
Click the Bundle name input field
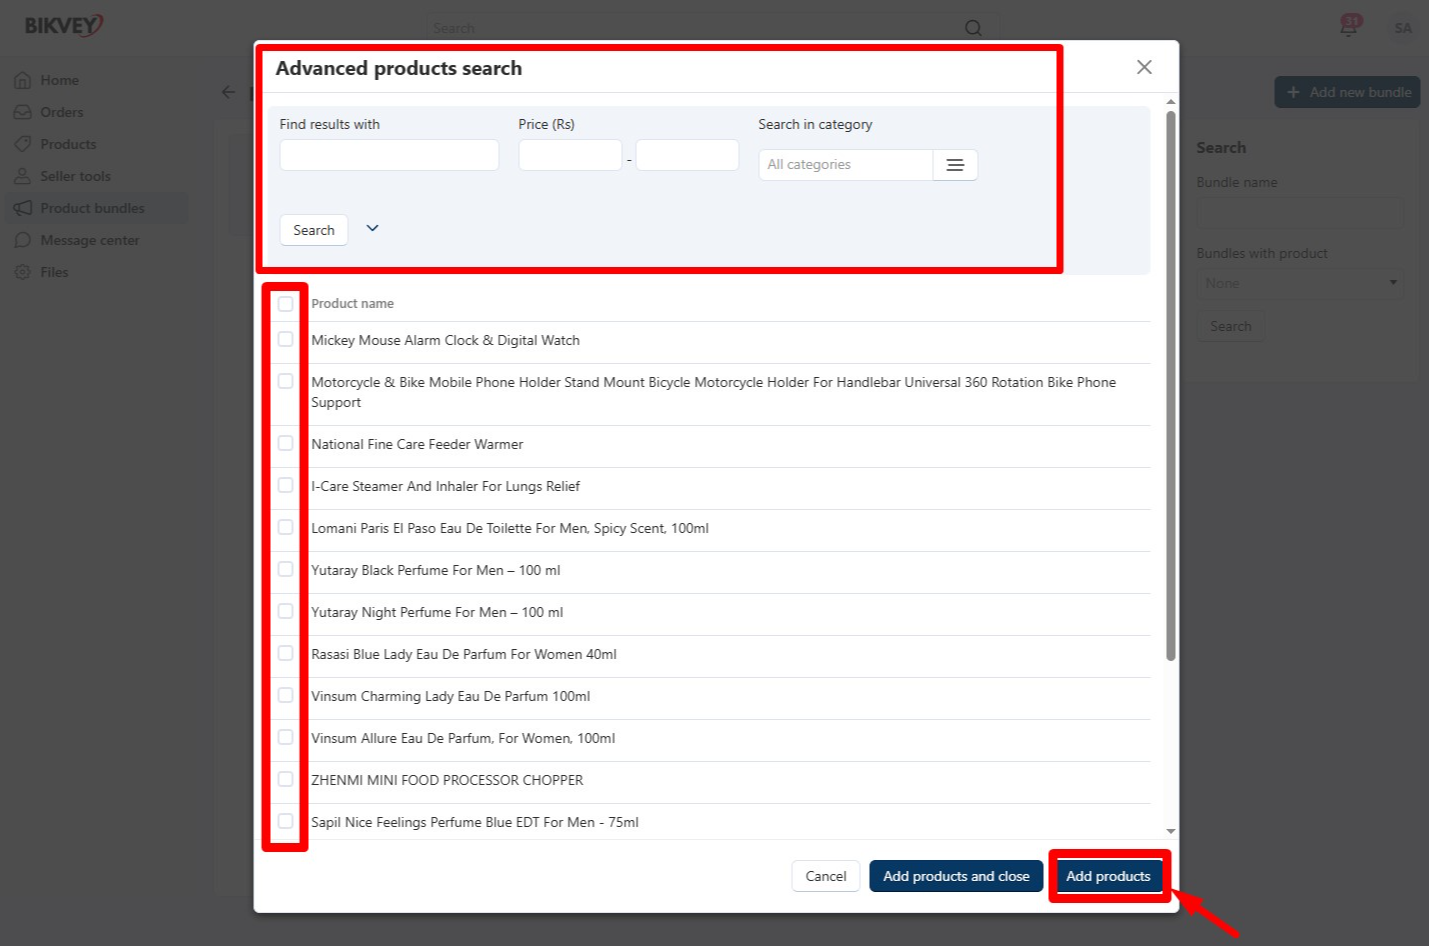coord(1300,213)
